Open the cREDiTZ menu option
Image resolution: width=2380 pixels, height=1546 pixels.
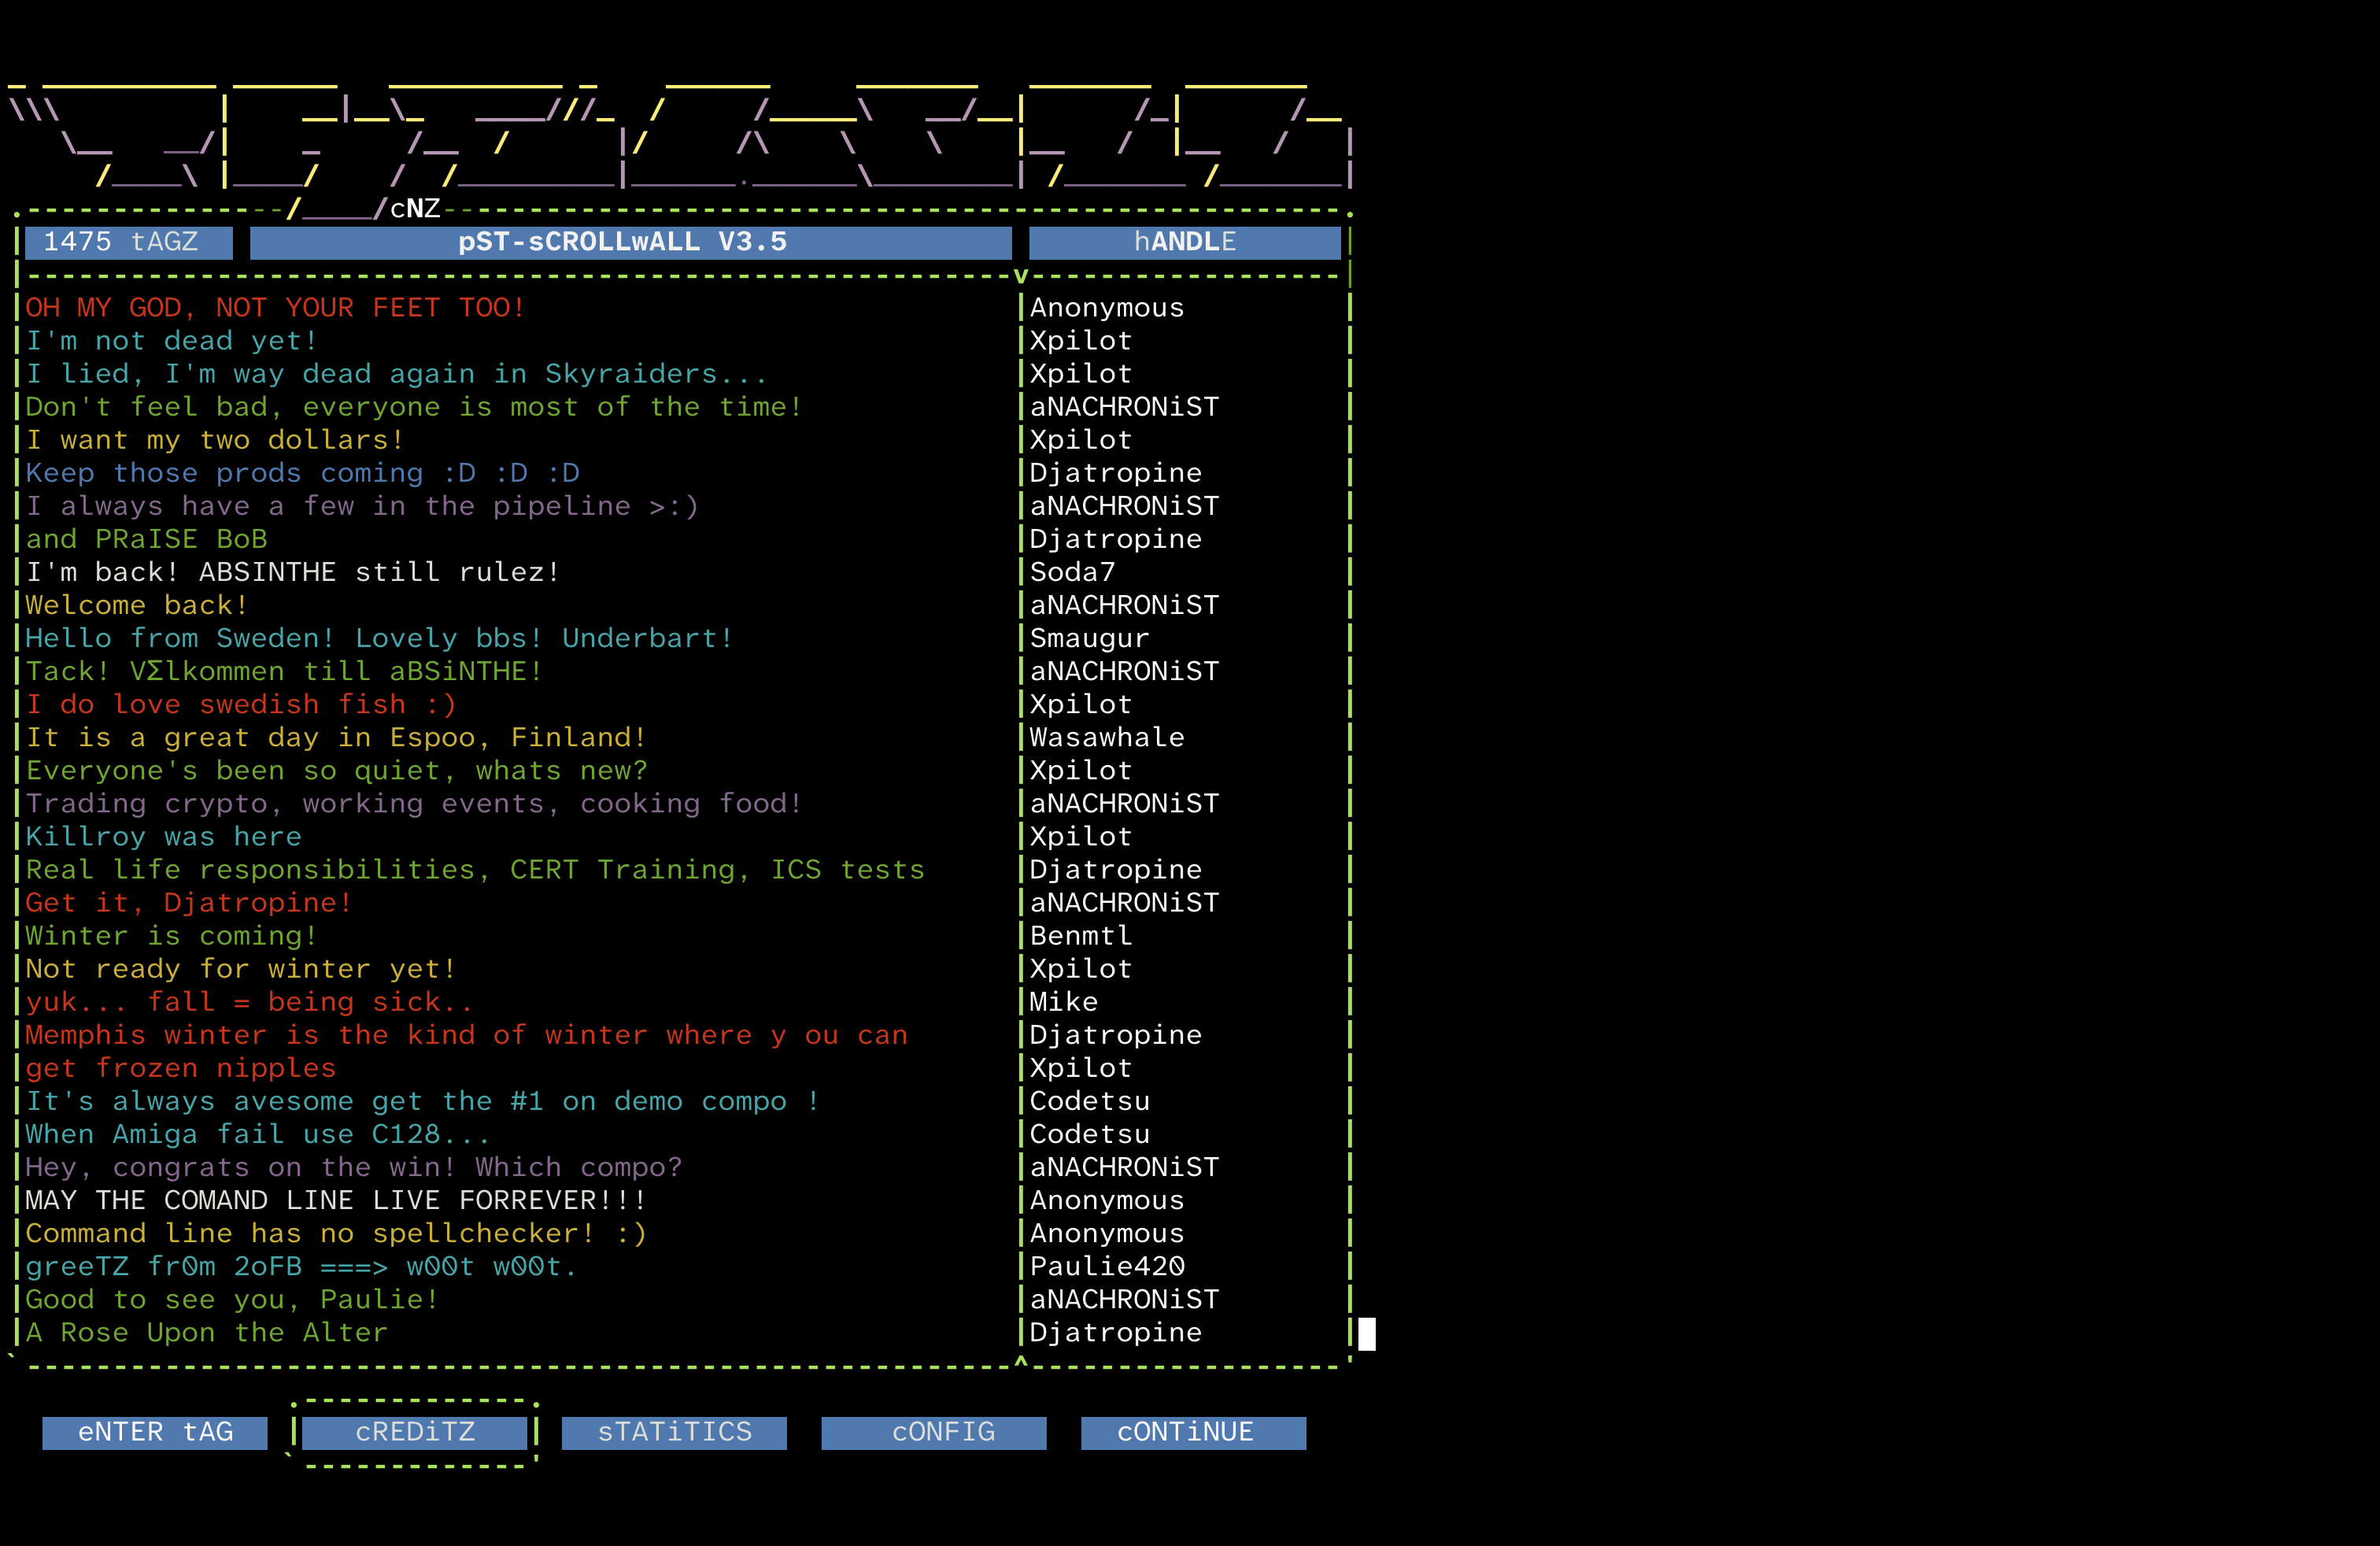(415, 1432)
